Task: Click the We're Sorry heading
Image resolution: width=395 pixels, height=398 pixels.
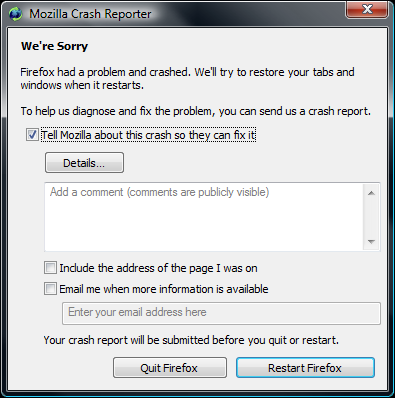Action: tap(55, 46)
